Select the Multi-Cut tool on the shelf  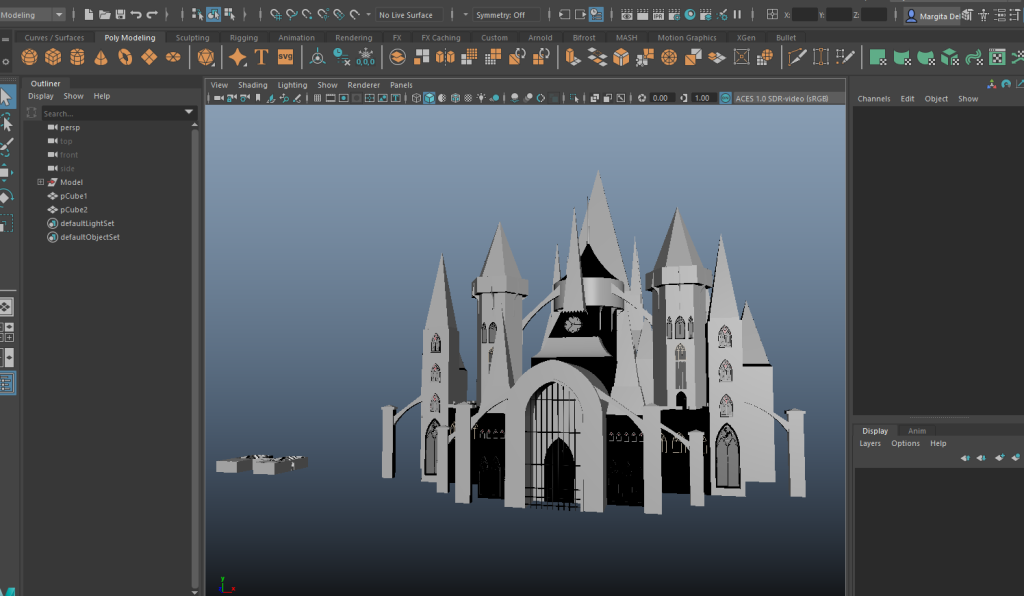click(797, 57)
